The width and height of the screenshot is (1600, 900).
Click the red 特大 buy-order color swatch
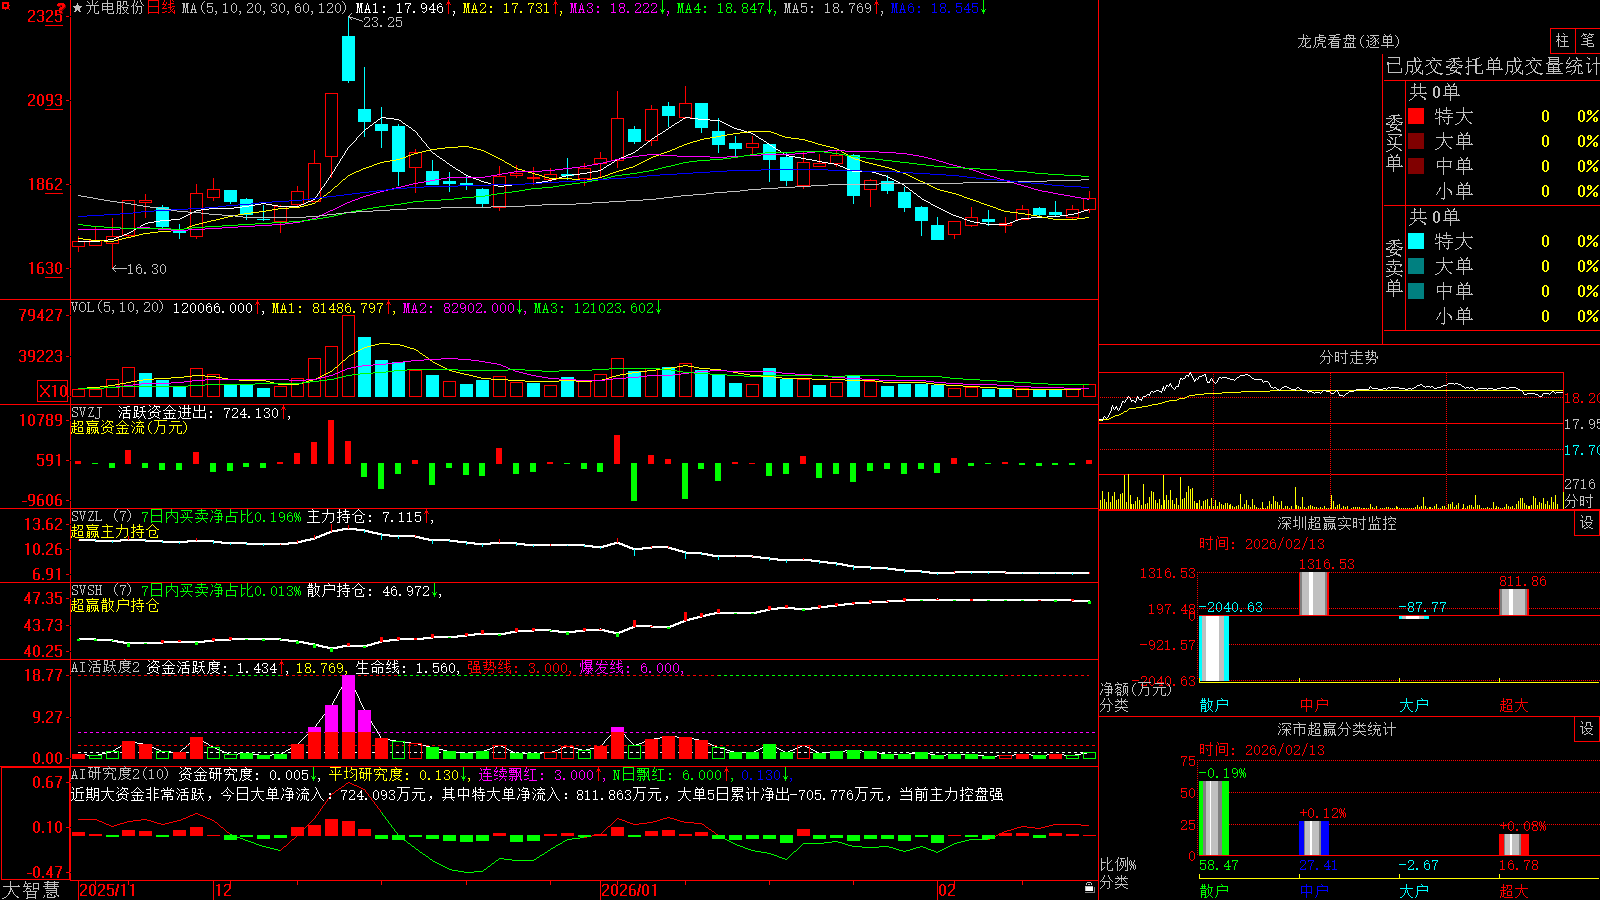tap(1416, 116)
